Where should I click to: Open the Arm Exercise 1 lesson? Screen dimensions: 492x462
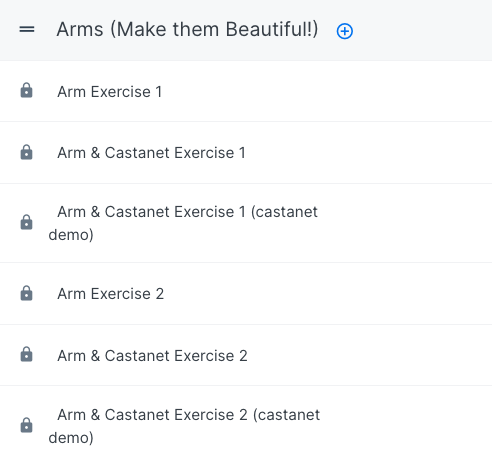[x=110, y=92]
